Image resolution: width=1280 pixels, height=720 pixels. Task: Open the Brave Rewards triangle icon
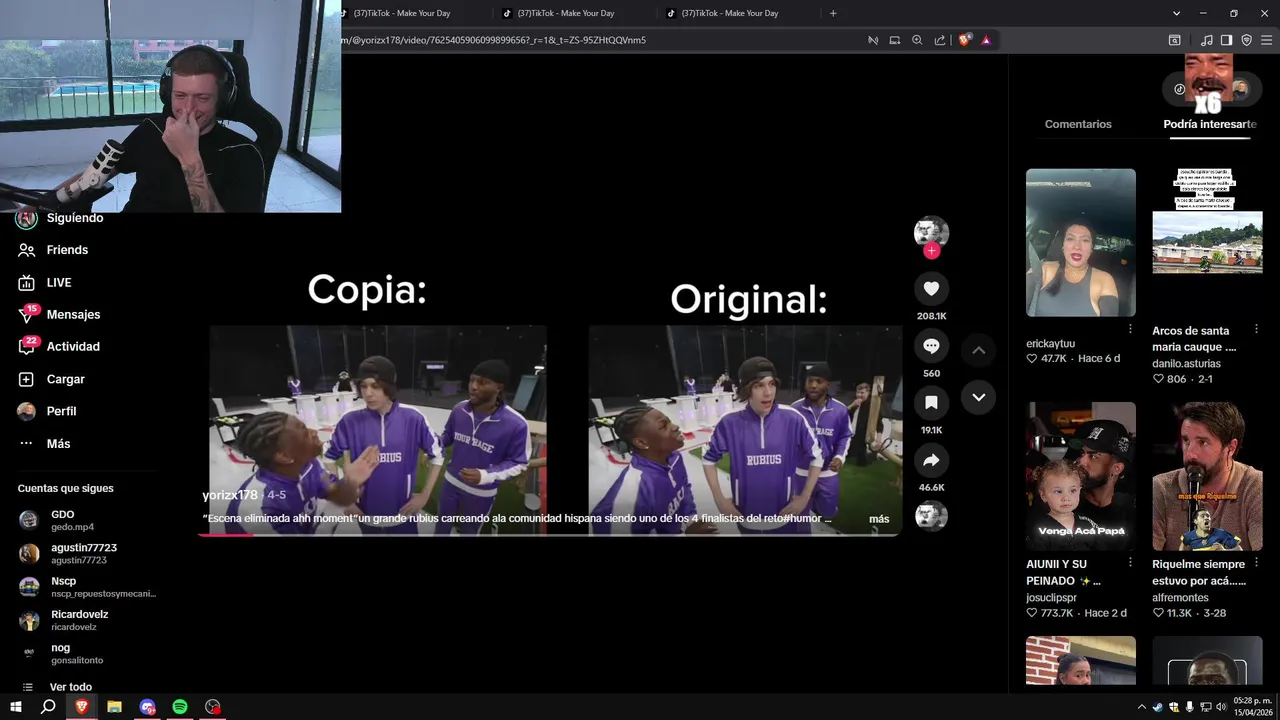click(986, 40)
